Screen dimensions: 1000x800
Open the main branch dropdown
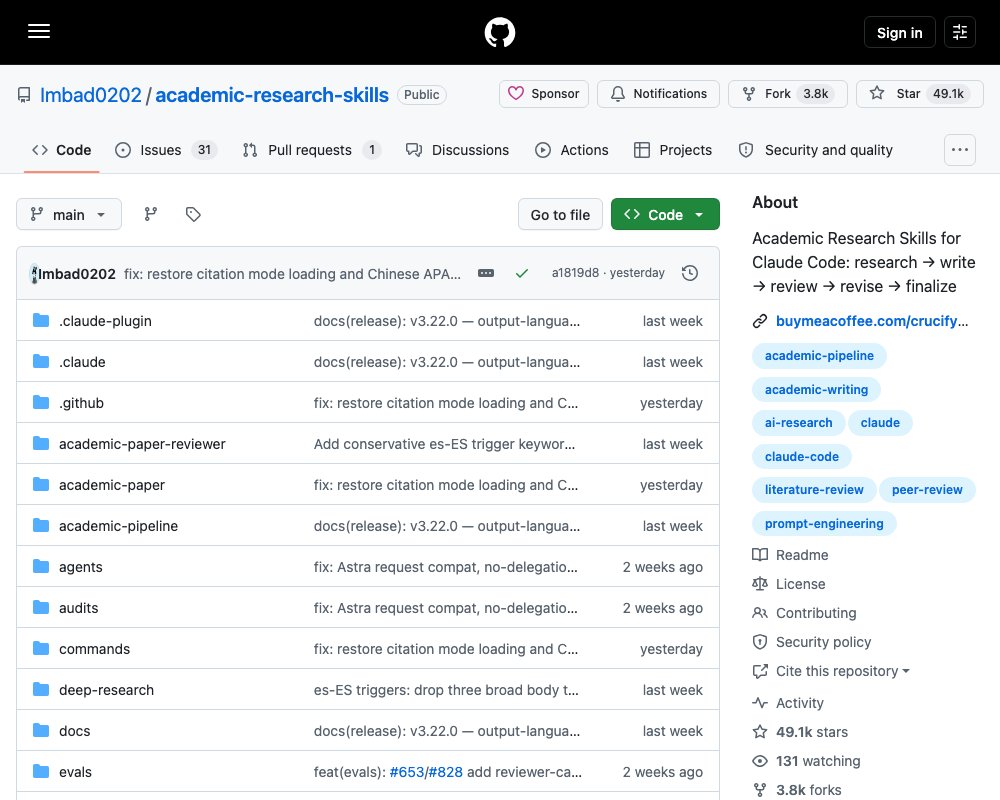click(69, 214)
